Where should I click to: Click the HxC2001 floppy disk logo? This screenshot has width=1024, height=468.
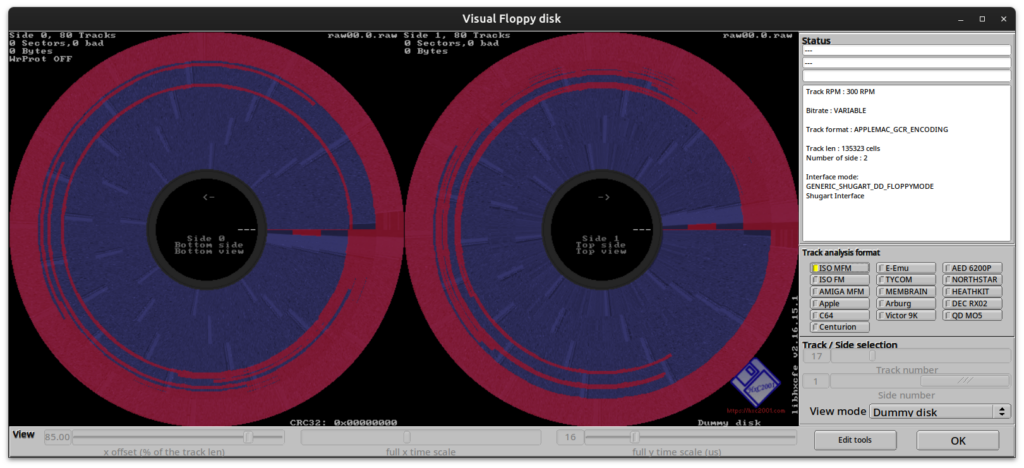[x=754, y=384]
